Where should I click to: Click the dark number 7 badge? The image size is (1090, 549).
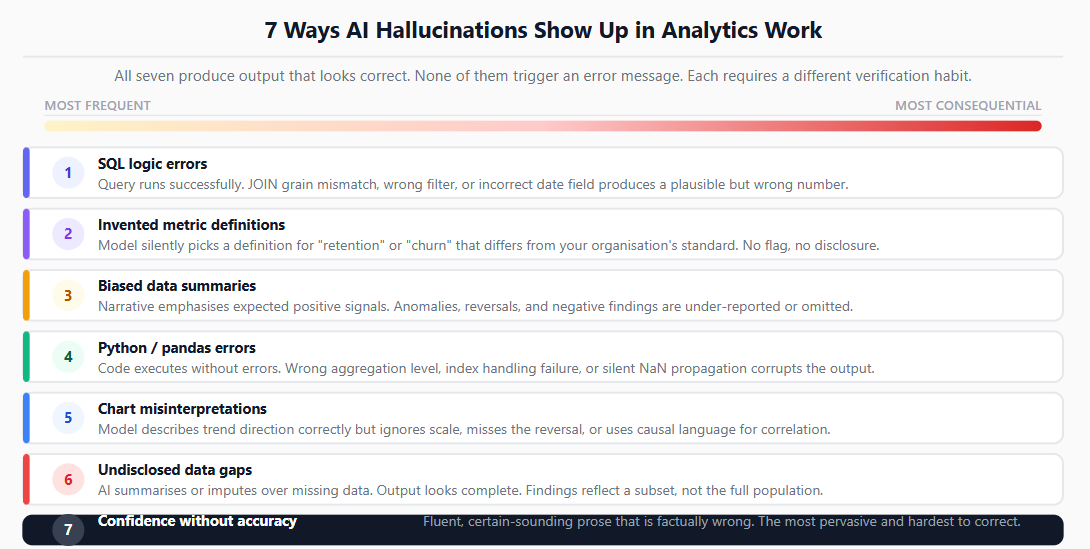click(68, 530)
